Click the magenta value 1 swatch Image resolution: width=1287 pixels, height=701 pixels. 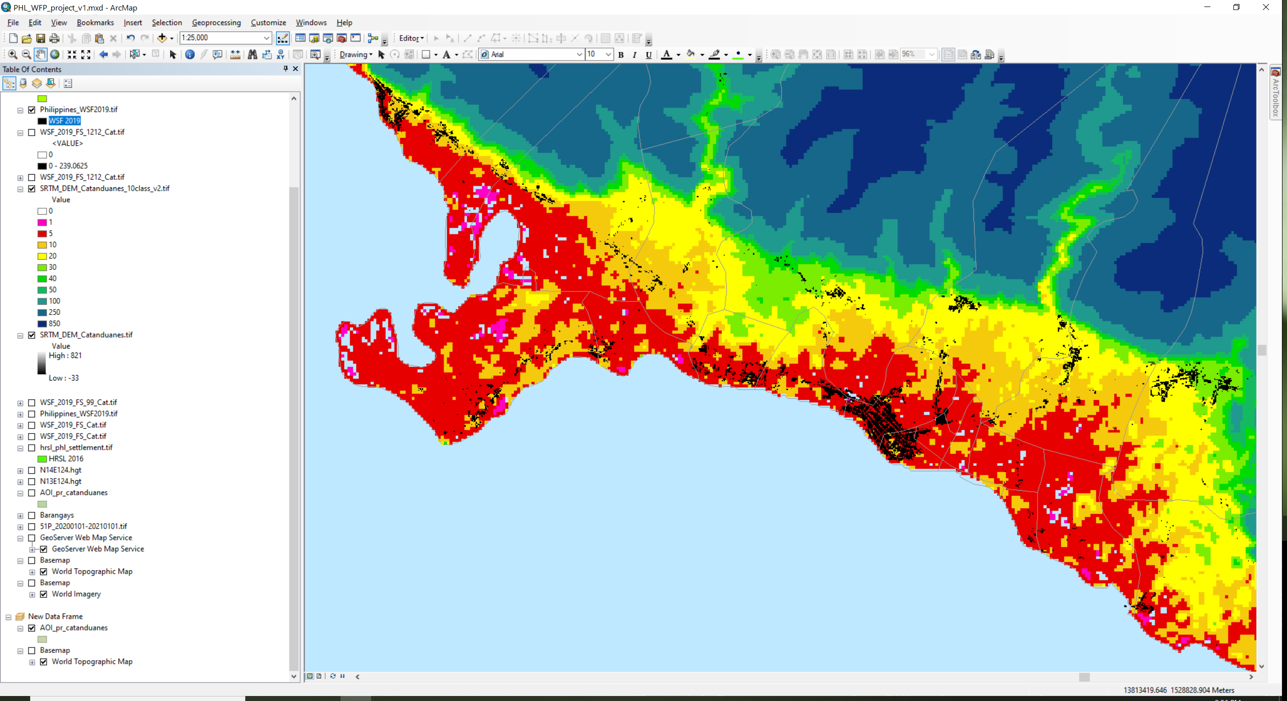point(43,222)
